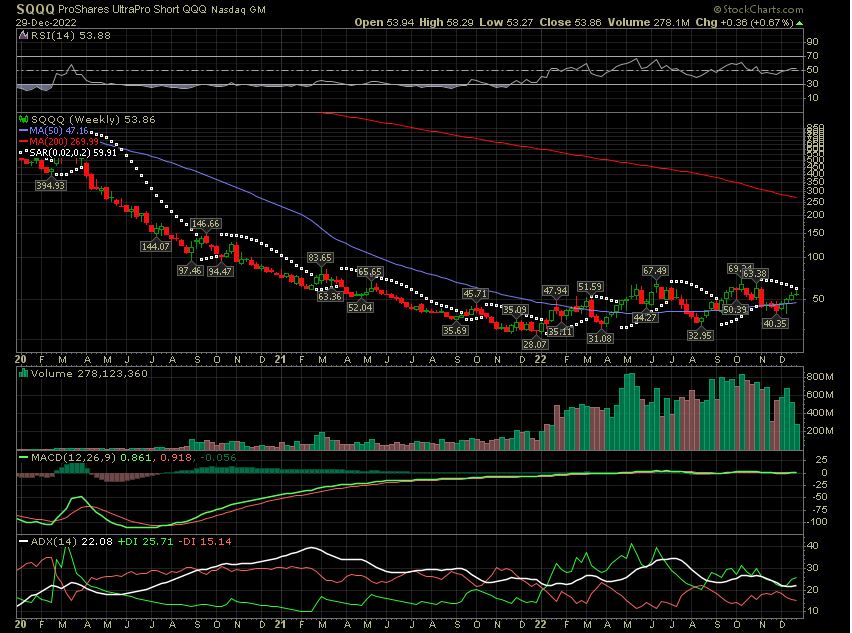Click the 40.35 price annotation
The width and height of the screenshot is (852, 633).
(x=775, y=323)
